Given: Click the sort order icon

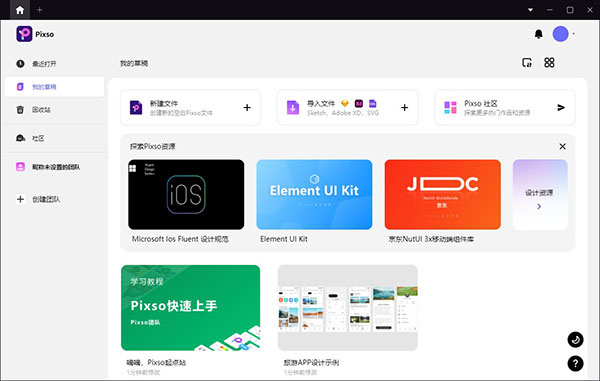Looking at the screenshot, I should point(527,63).
